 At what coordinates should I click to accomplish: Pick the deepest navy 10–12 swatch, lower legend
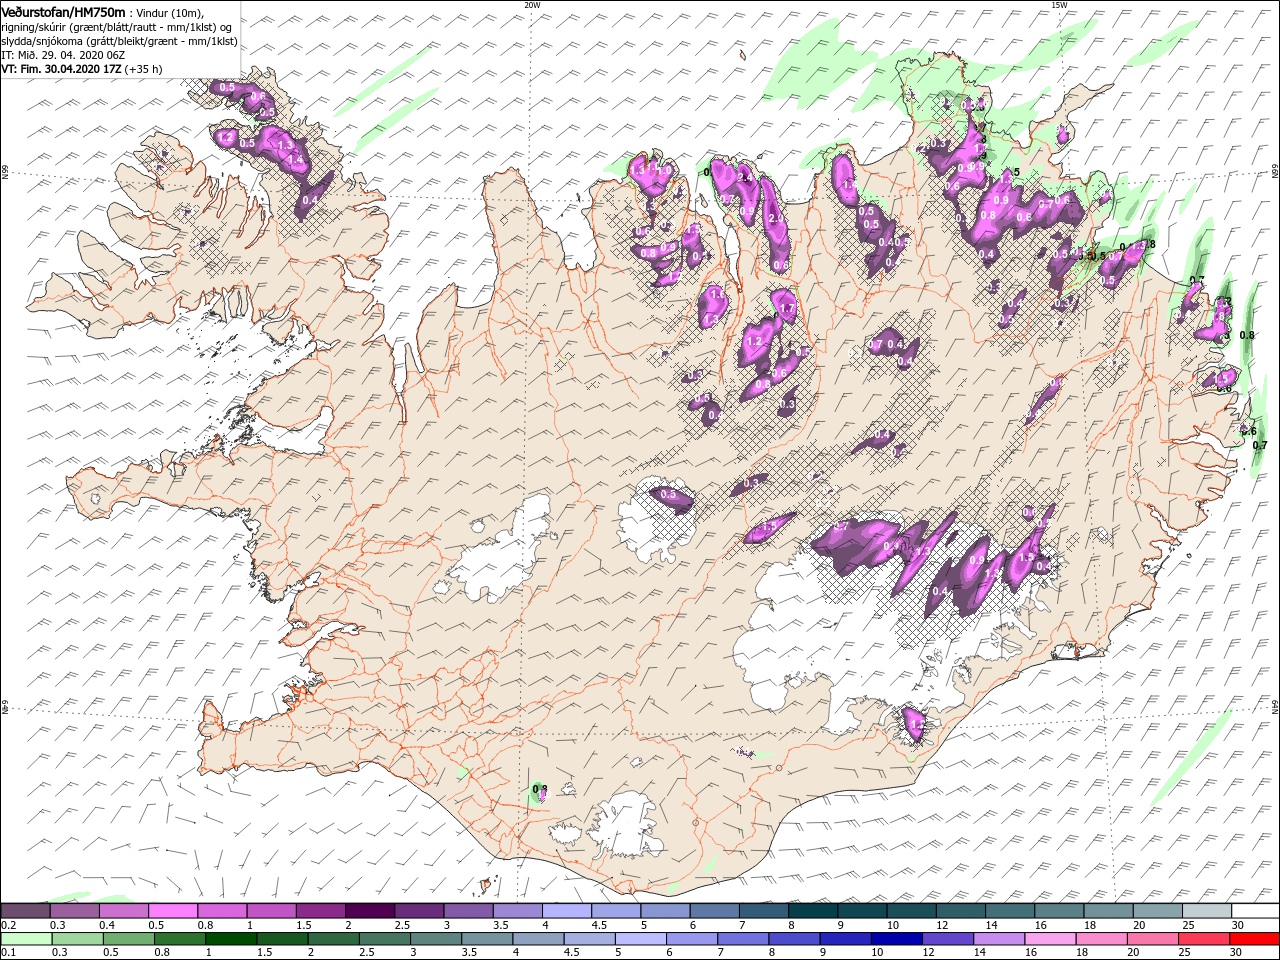pos(894,939)
